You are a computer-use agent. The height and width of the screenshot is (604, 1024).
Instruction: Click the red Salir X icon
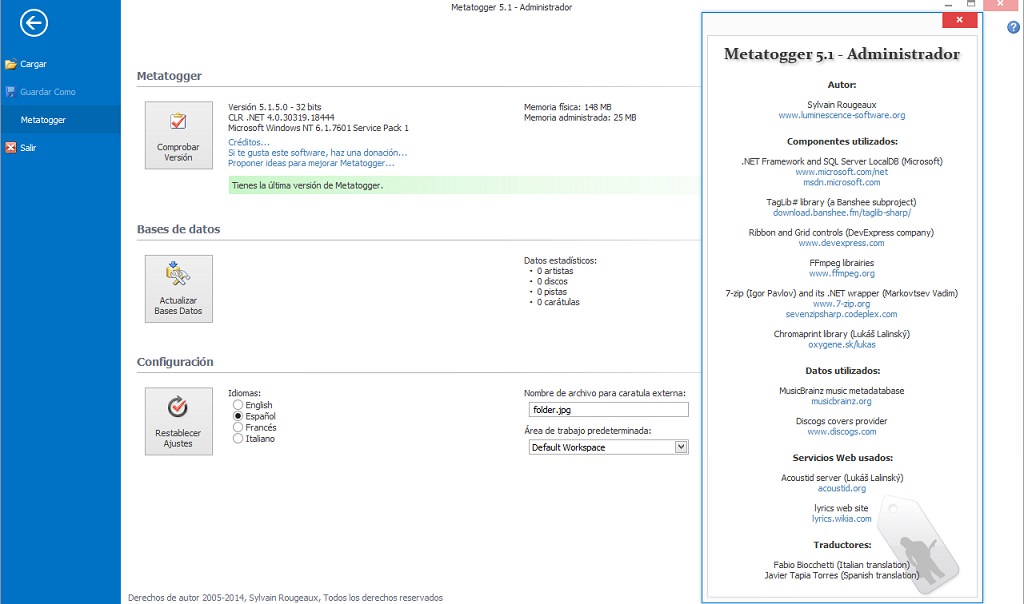click(x=10, y=148)
